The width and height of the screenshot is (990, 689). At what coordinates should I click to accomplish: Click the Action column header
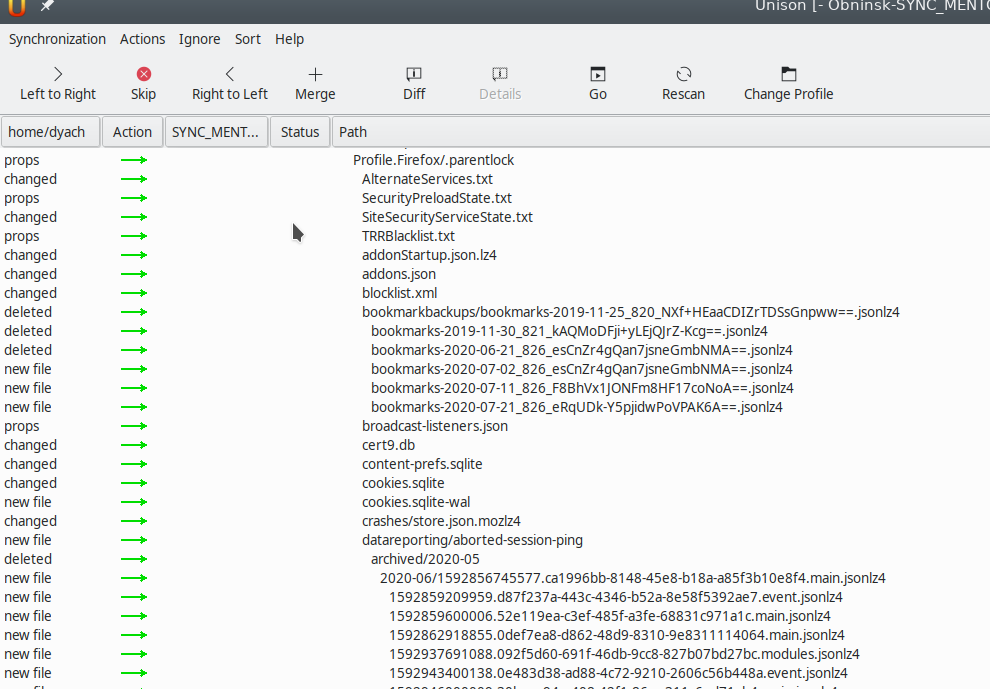coord(133,132)
